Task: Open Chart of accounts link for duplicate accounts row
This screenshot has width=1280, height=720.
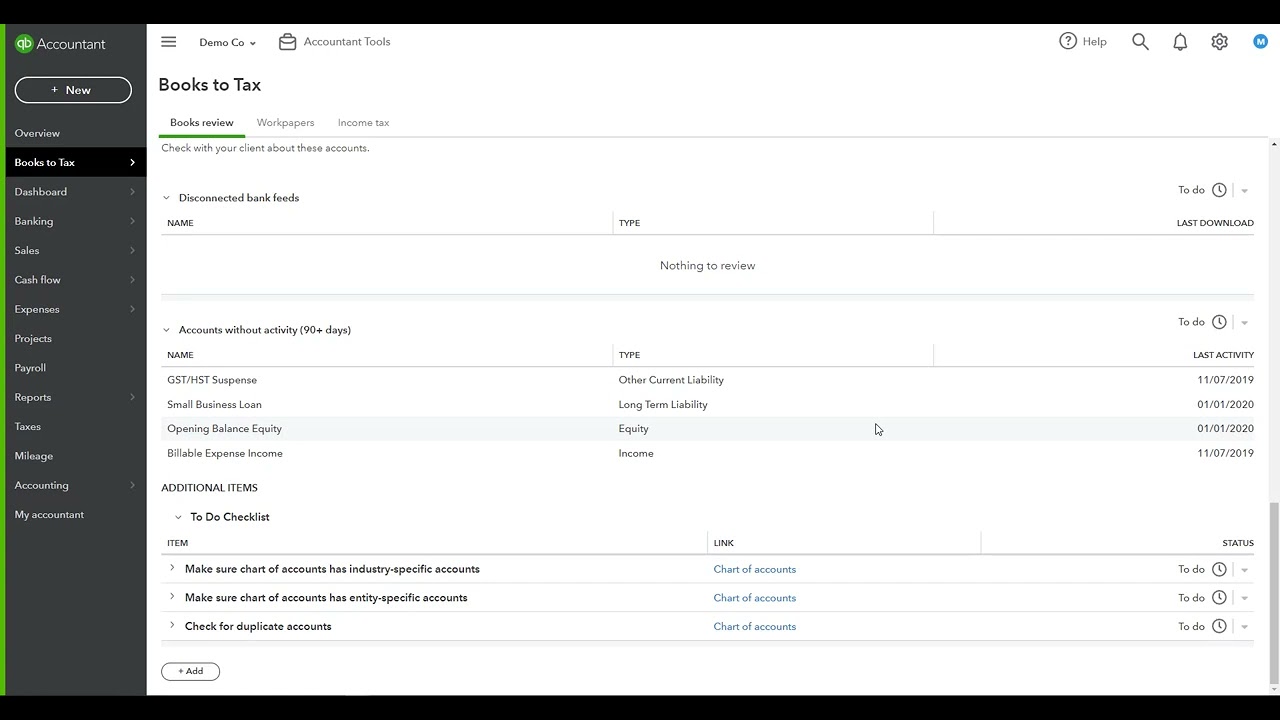Action: [754, 627]
